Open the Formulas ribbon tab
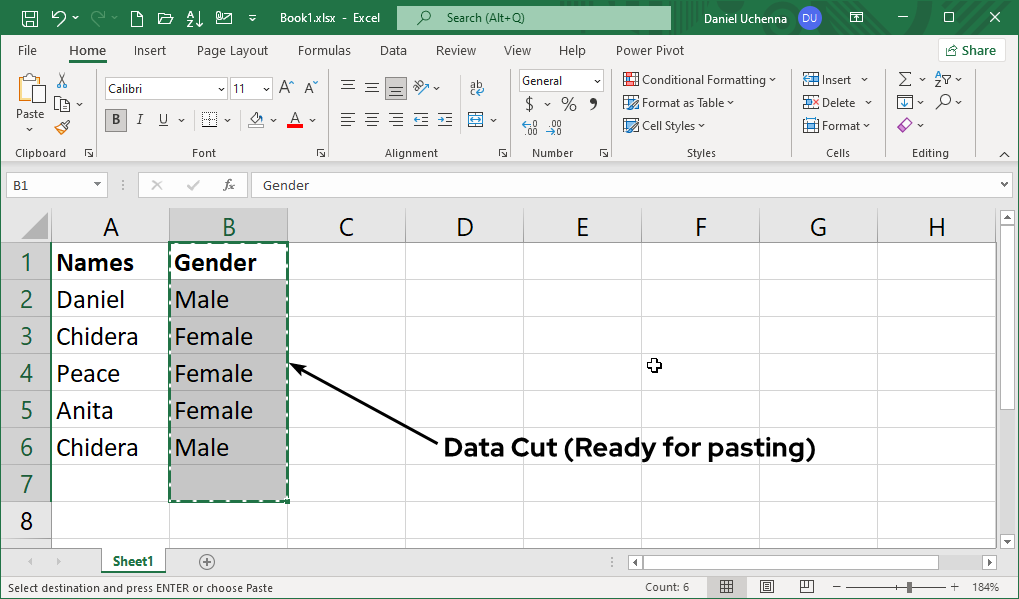Screen dimensions: 1019x599 (324, 50)
